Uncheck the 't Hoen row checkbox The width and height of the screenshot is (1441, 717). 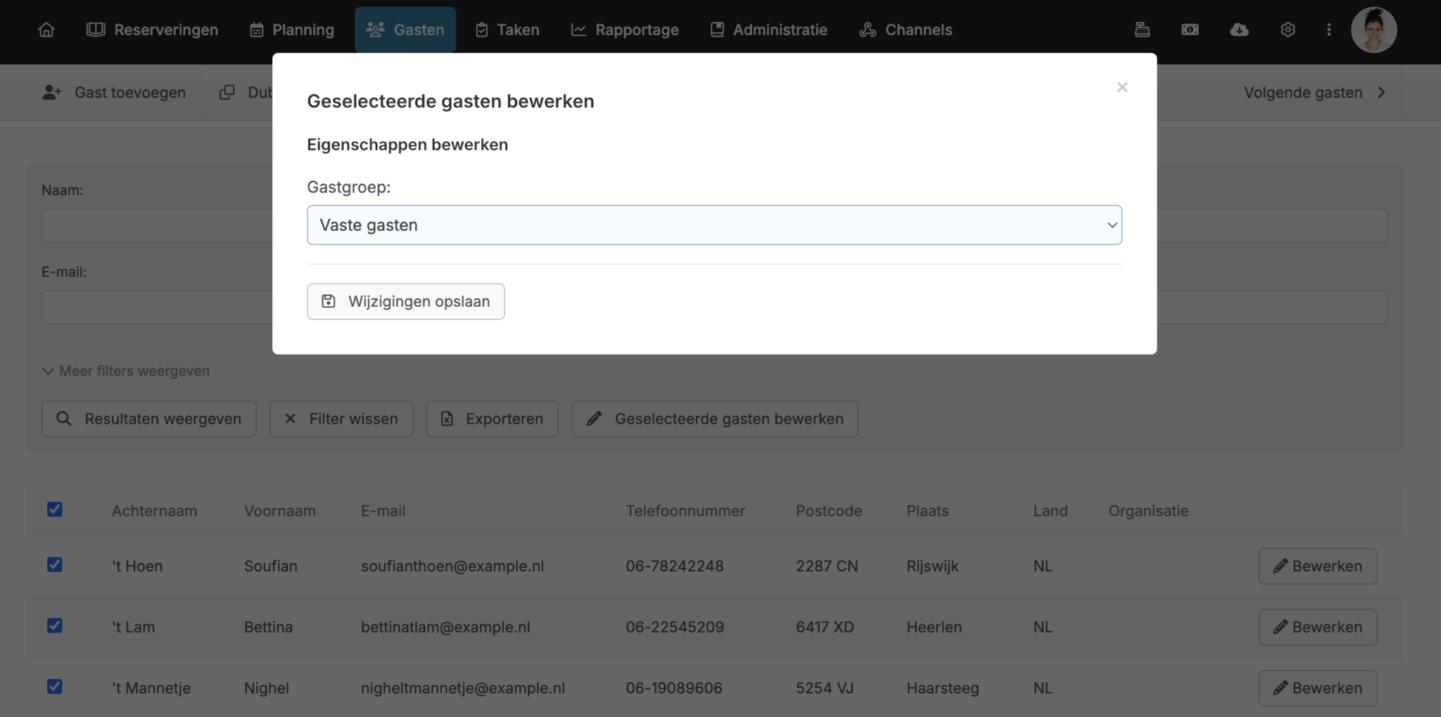55,565
